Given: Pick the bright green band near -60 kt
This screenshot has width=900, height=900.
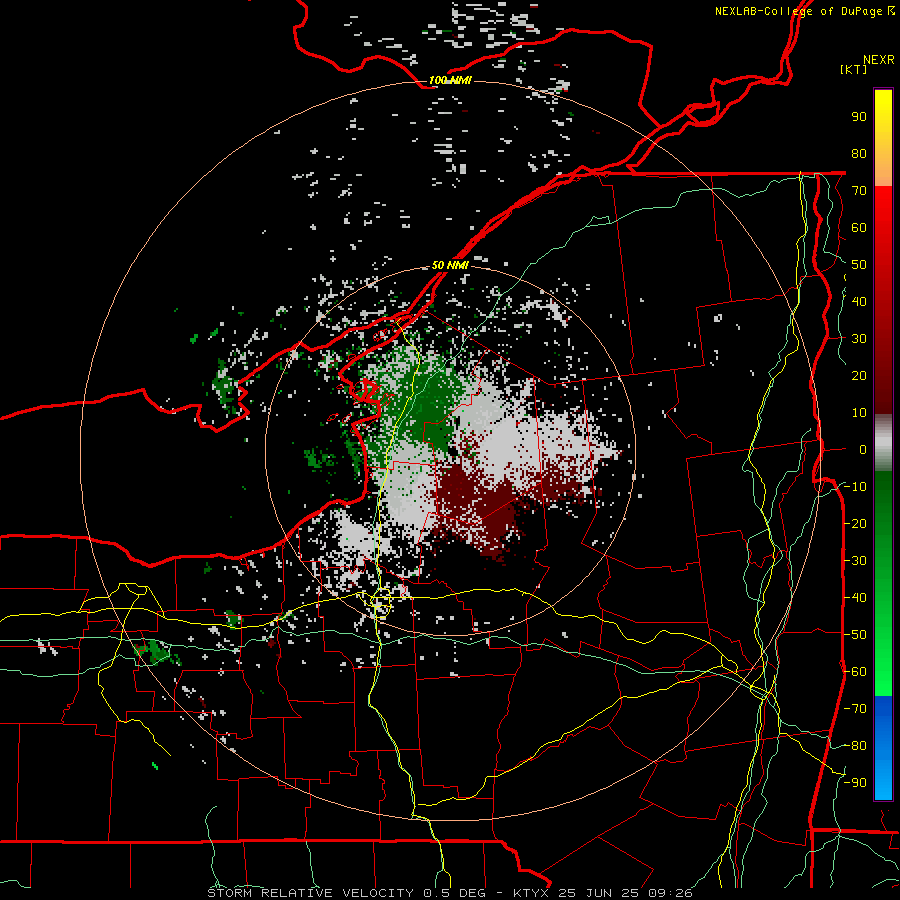Looking at the screenshot, I should [x=883, y=674].
